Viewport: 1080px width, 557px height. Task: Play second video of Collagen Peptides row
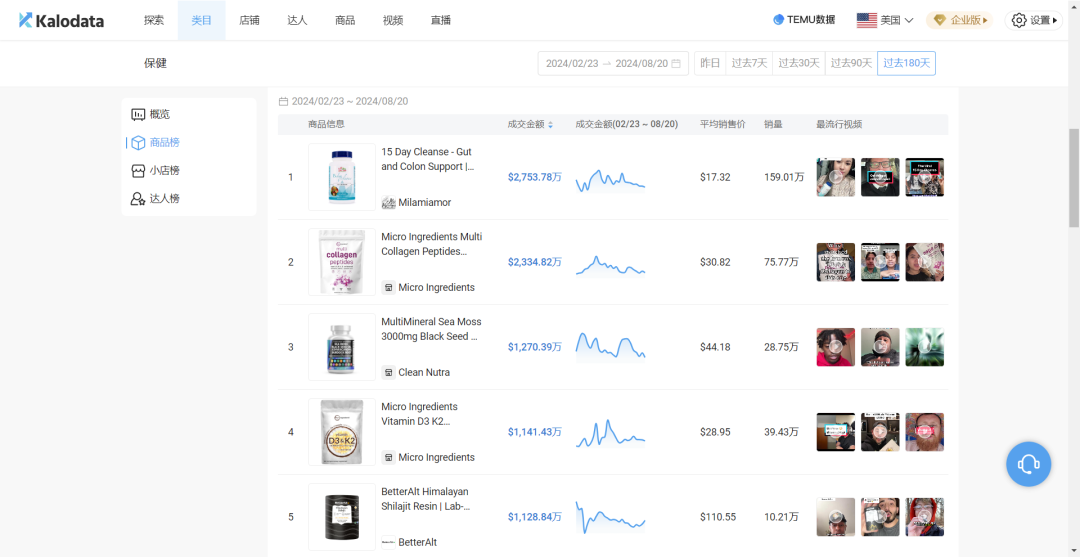[x=880, y=262]
